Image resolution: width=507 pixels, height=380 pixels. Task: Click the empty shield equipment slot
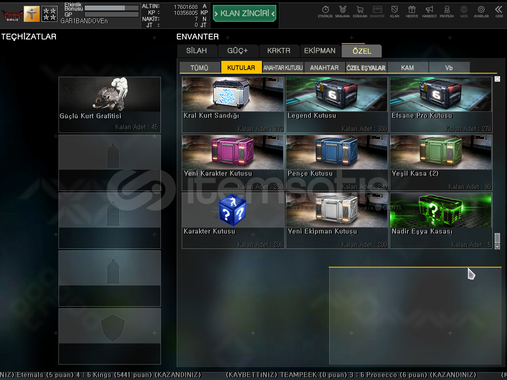click(109, 336)
